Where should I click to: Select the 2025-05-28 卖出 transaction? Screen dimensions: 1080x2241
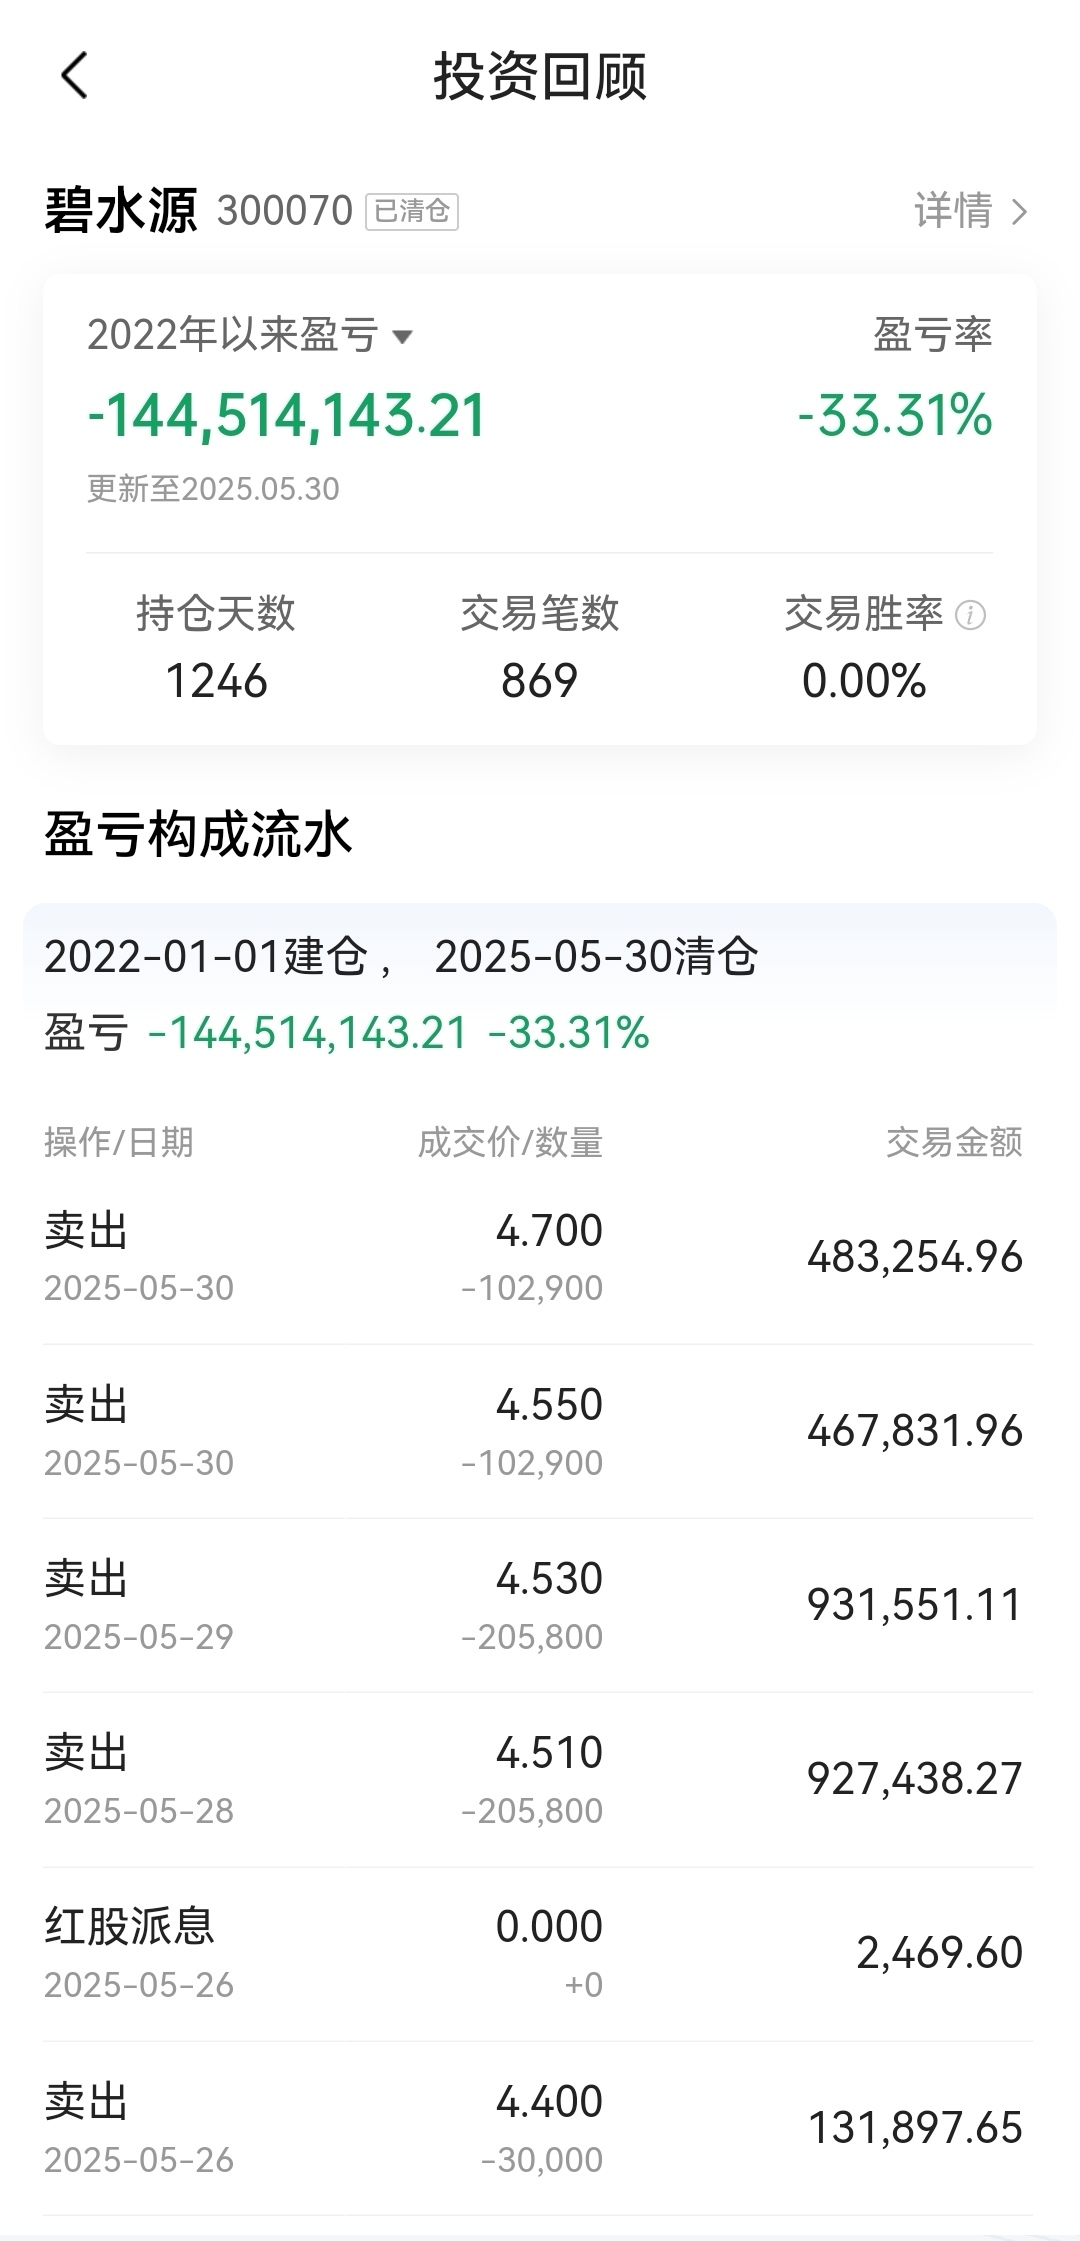coord(538,1779)
